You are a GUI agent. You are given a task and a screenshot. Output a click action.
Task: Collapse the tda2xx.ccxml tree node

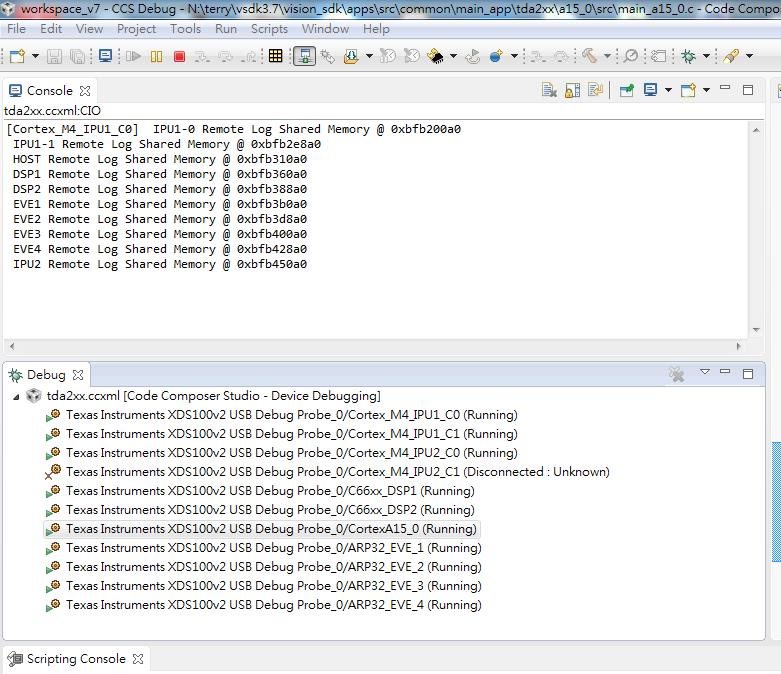(16, 397)
